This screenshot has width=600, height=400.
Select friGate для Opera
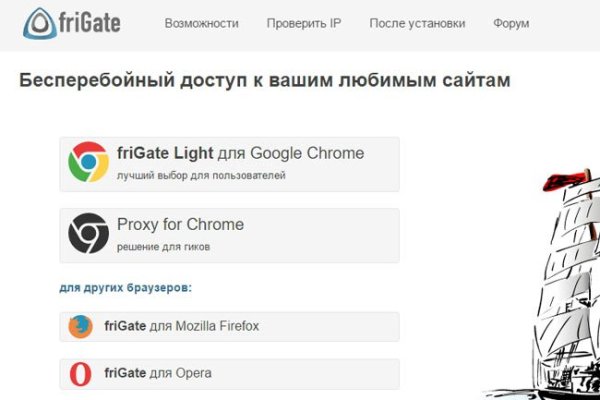[x=157, y=374]
